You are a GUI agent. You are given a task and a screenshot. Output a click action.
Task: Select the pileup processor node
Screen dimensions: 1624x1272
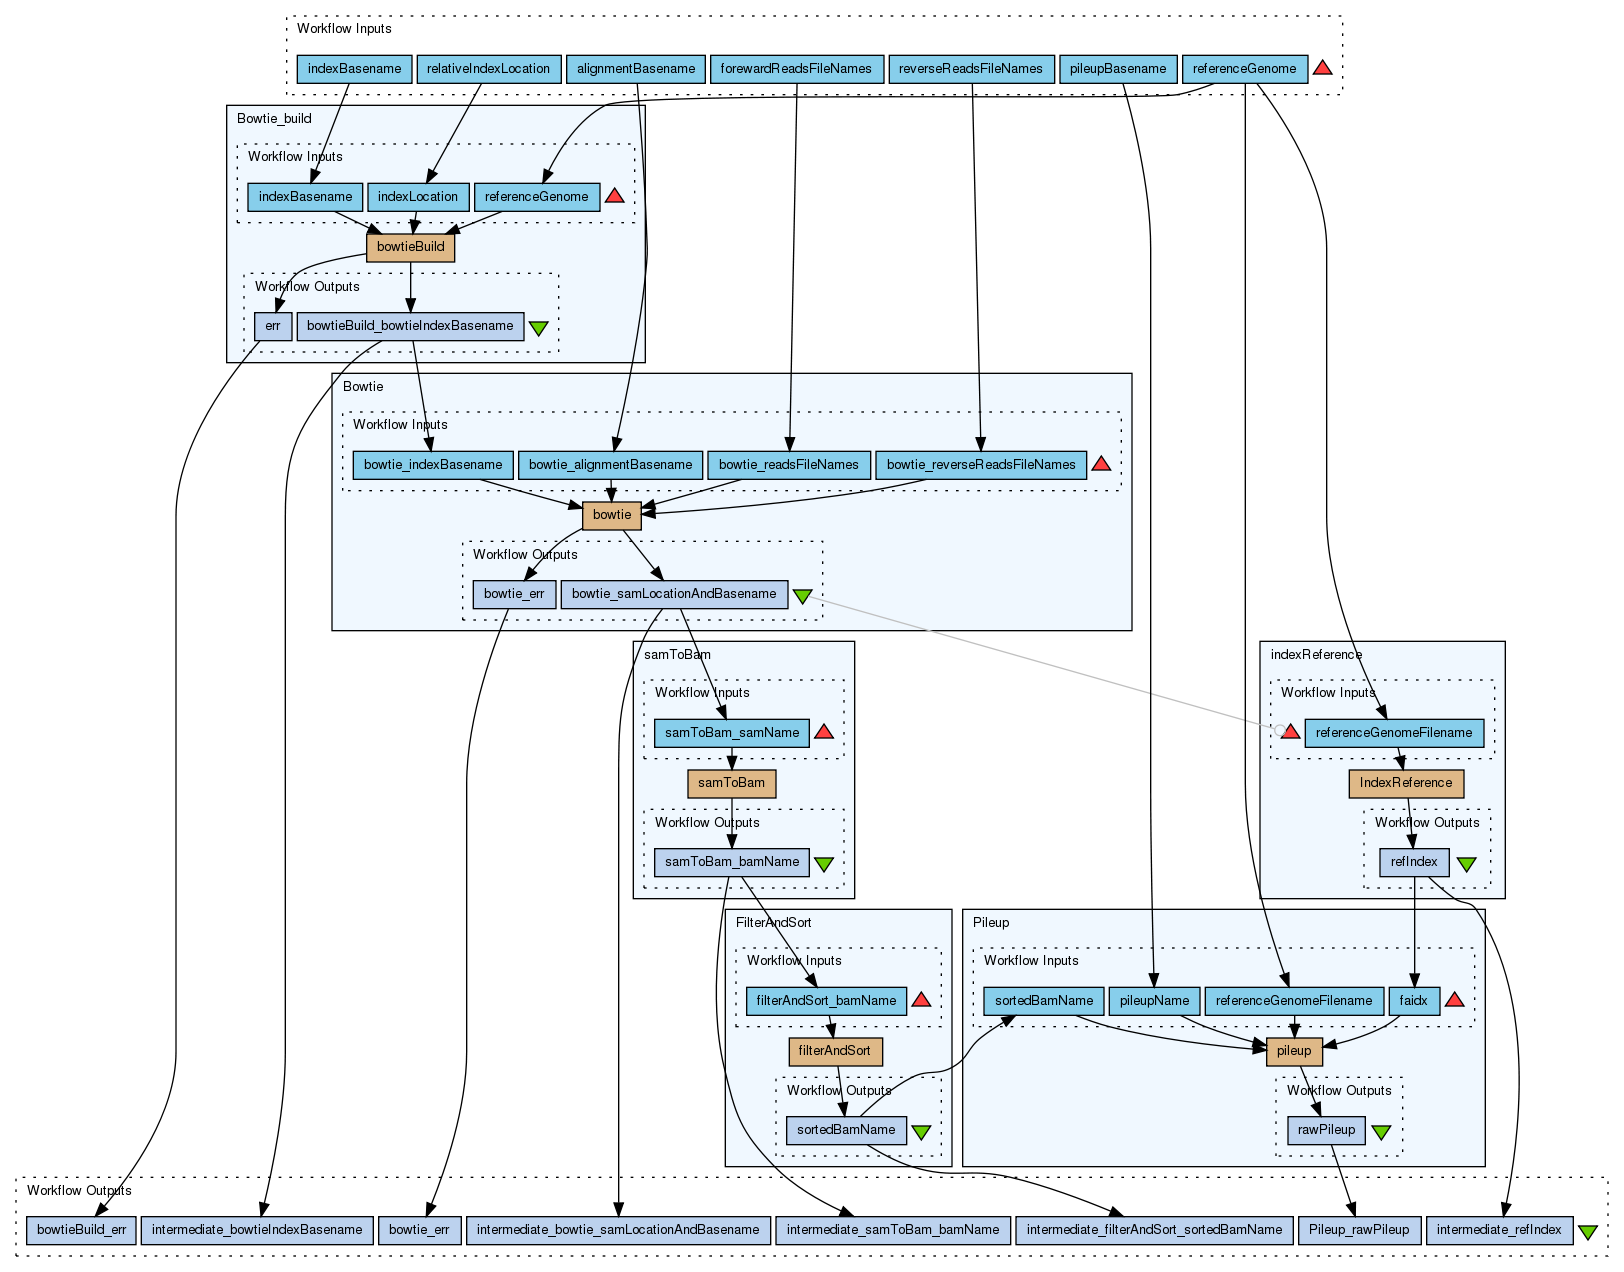1294,1051
